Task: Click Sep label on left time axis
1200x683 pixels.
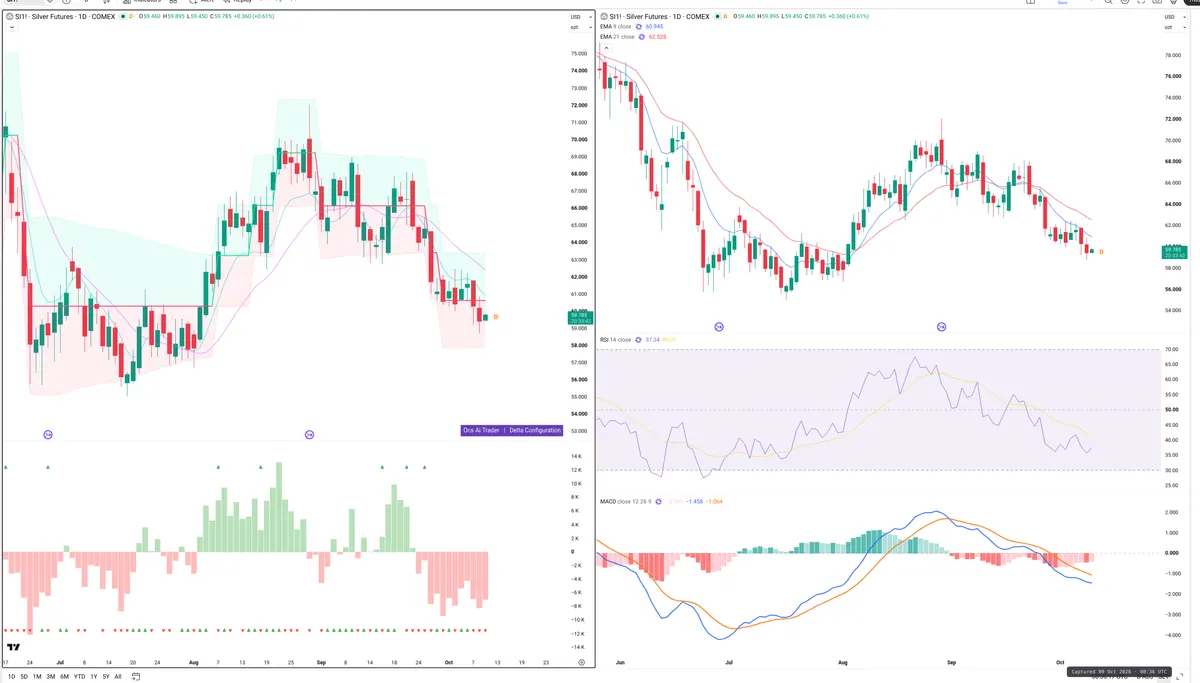Action: pyautogui.click(x=321, y=662)
